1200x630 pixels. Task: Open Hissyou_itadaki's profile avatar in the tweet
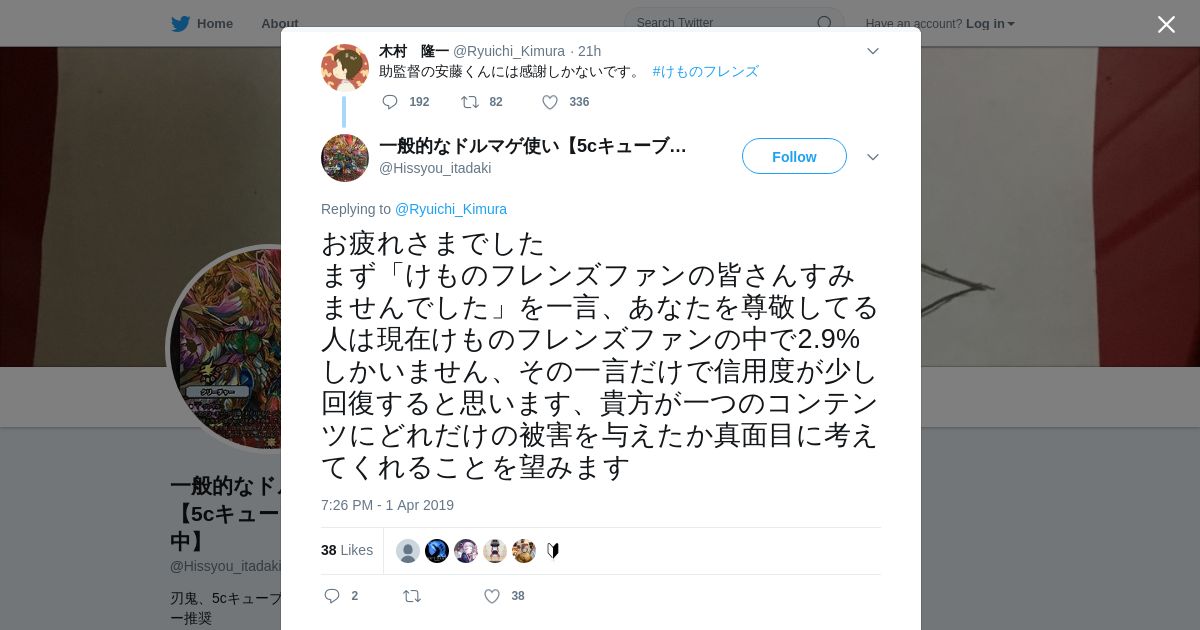tap(345, 158)
